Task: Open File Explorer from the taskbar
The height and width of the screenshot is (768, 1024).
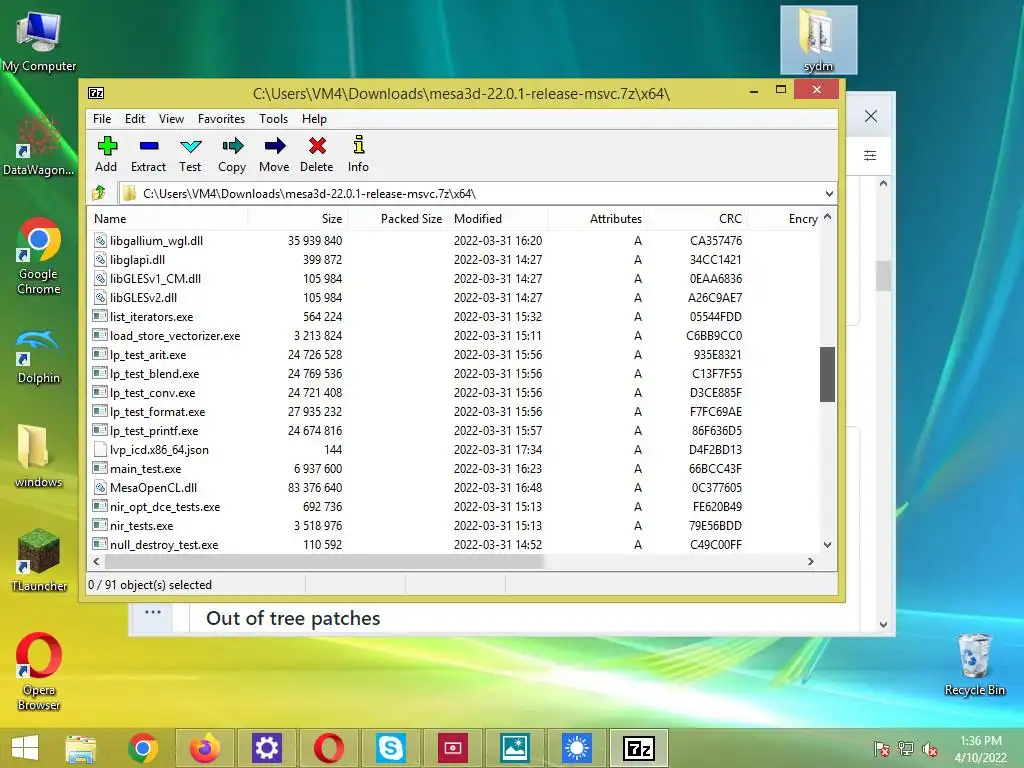Action: click(80, 748)
